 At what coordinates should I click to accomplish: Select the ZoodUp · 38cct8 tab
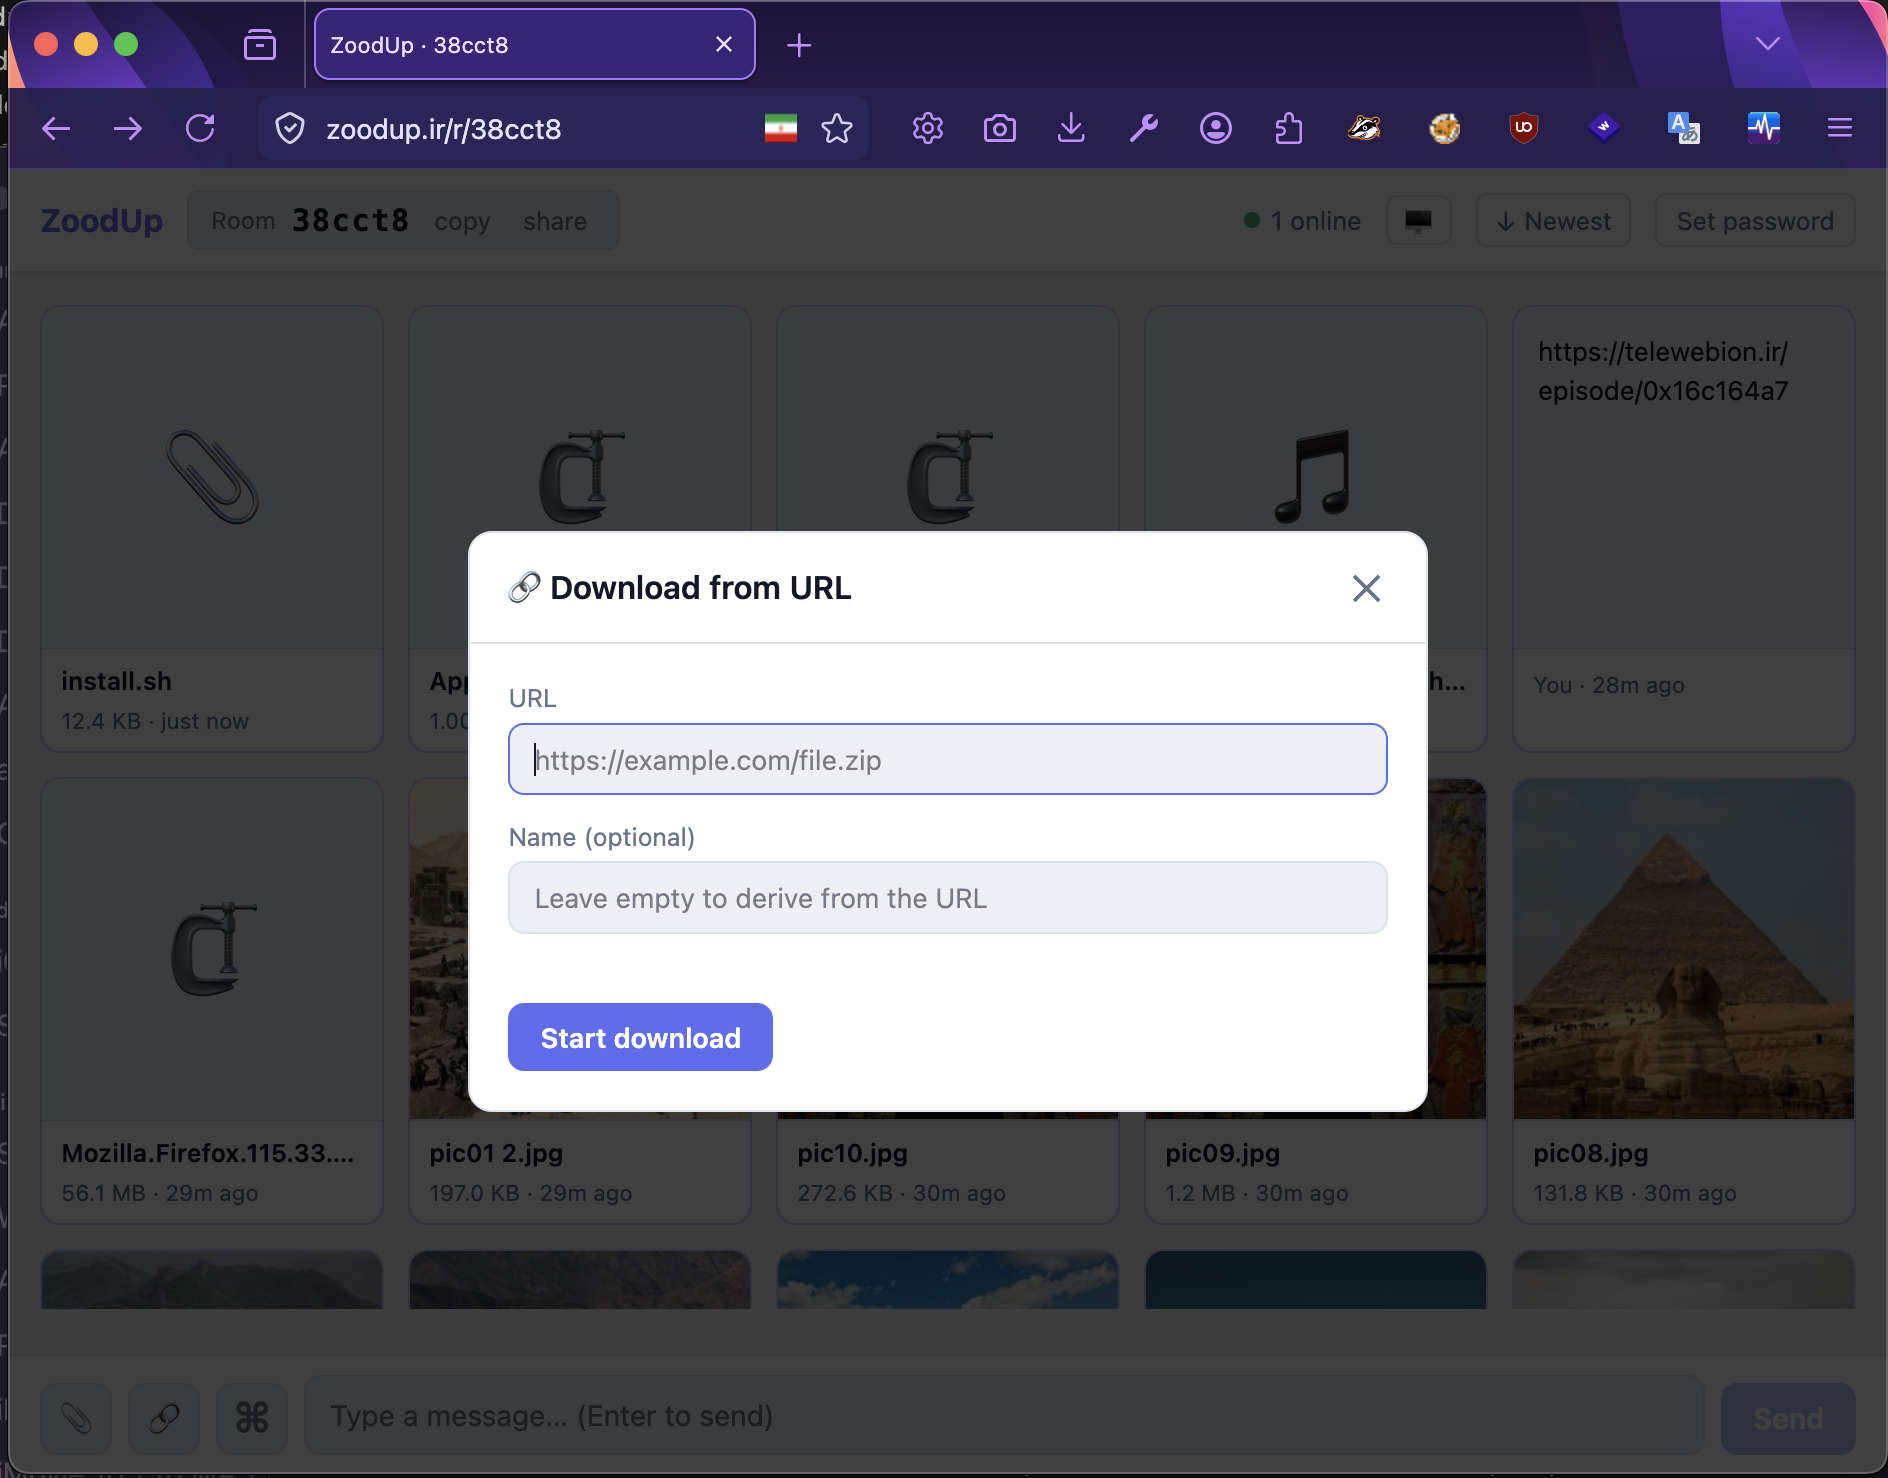535,44
